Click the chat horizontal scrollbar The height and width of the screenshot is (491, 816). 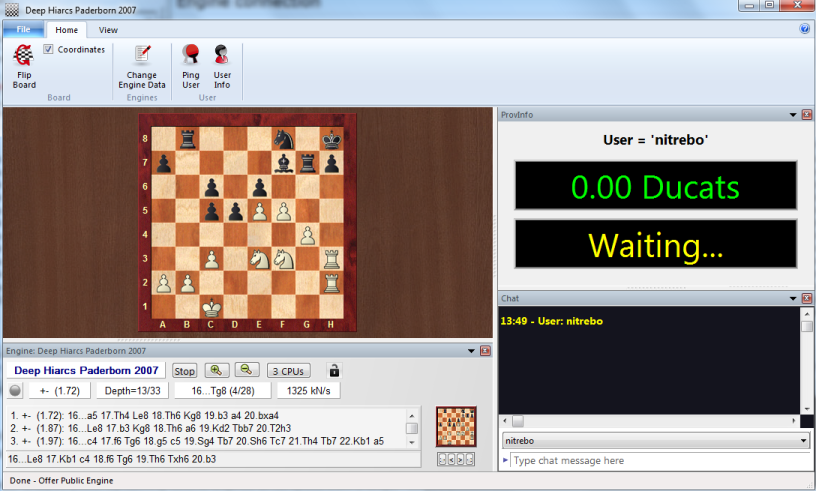(650, 421)
